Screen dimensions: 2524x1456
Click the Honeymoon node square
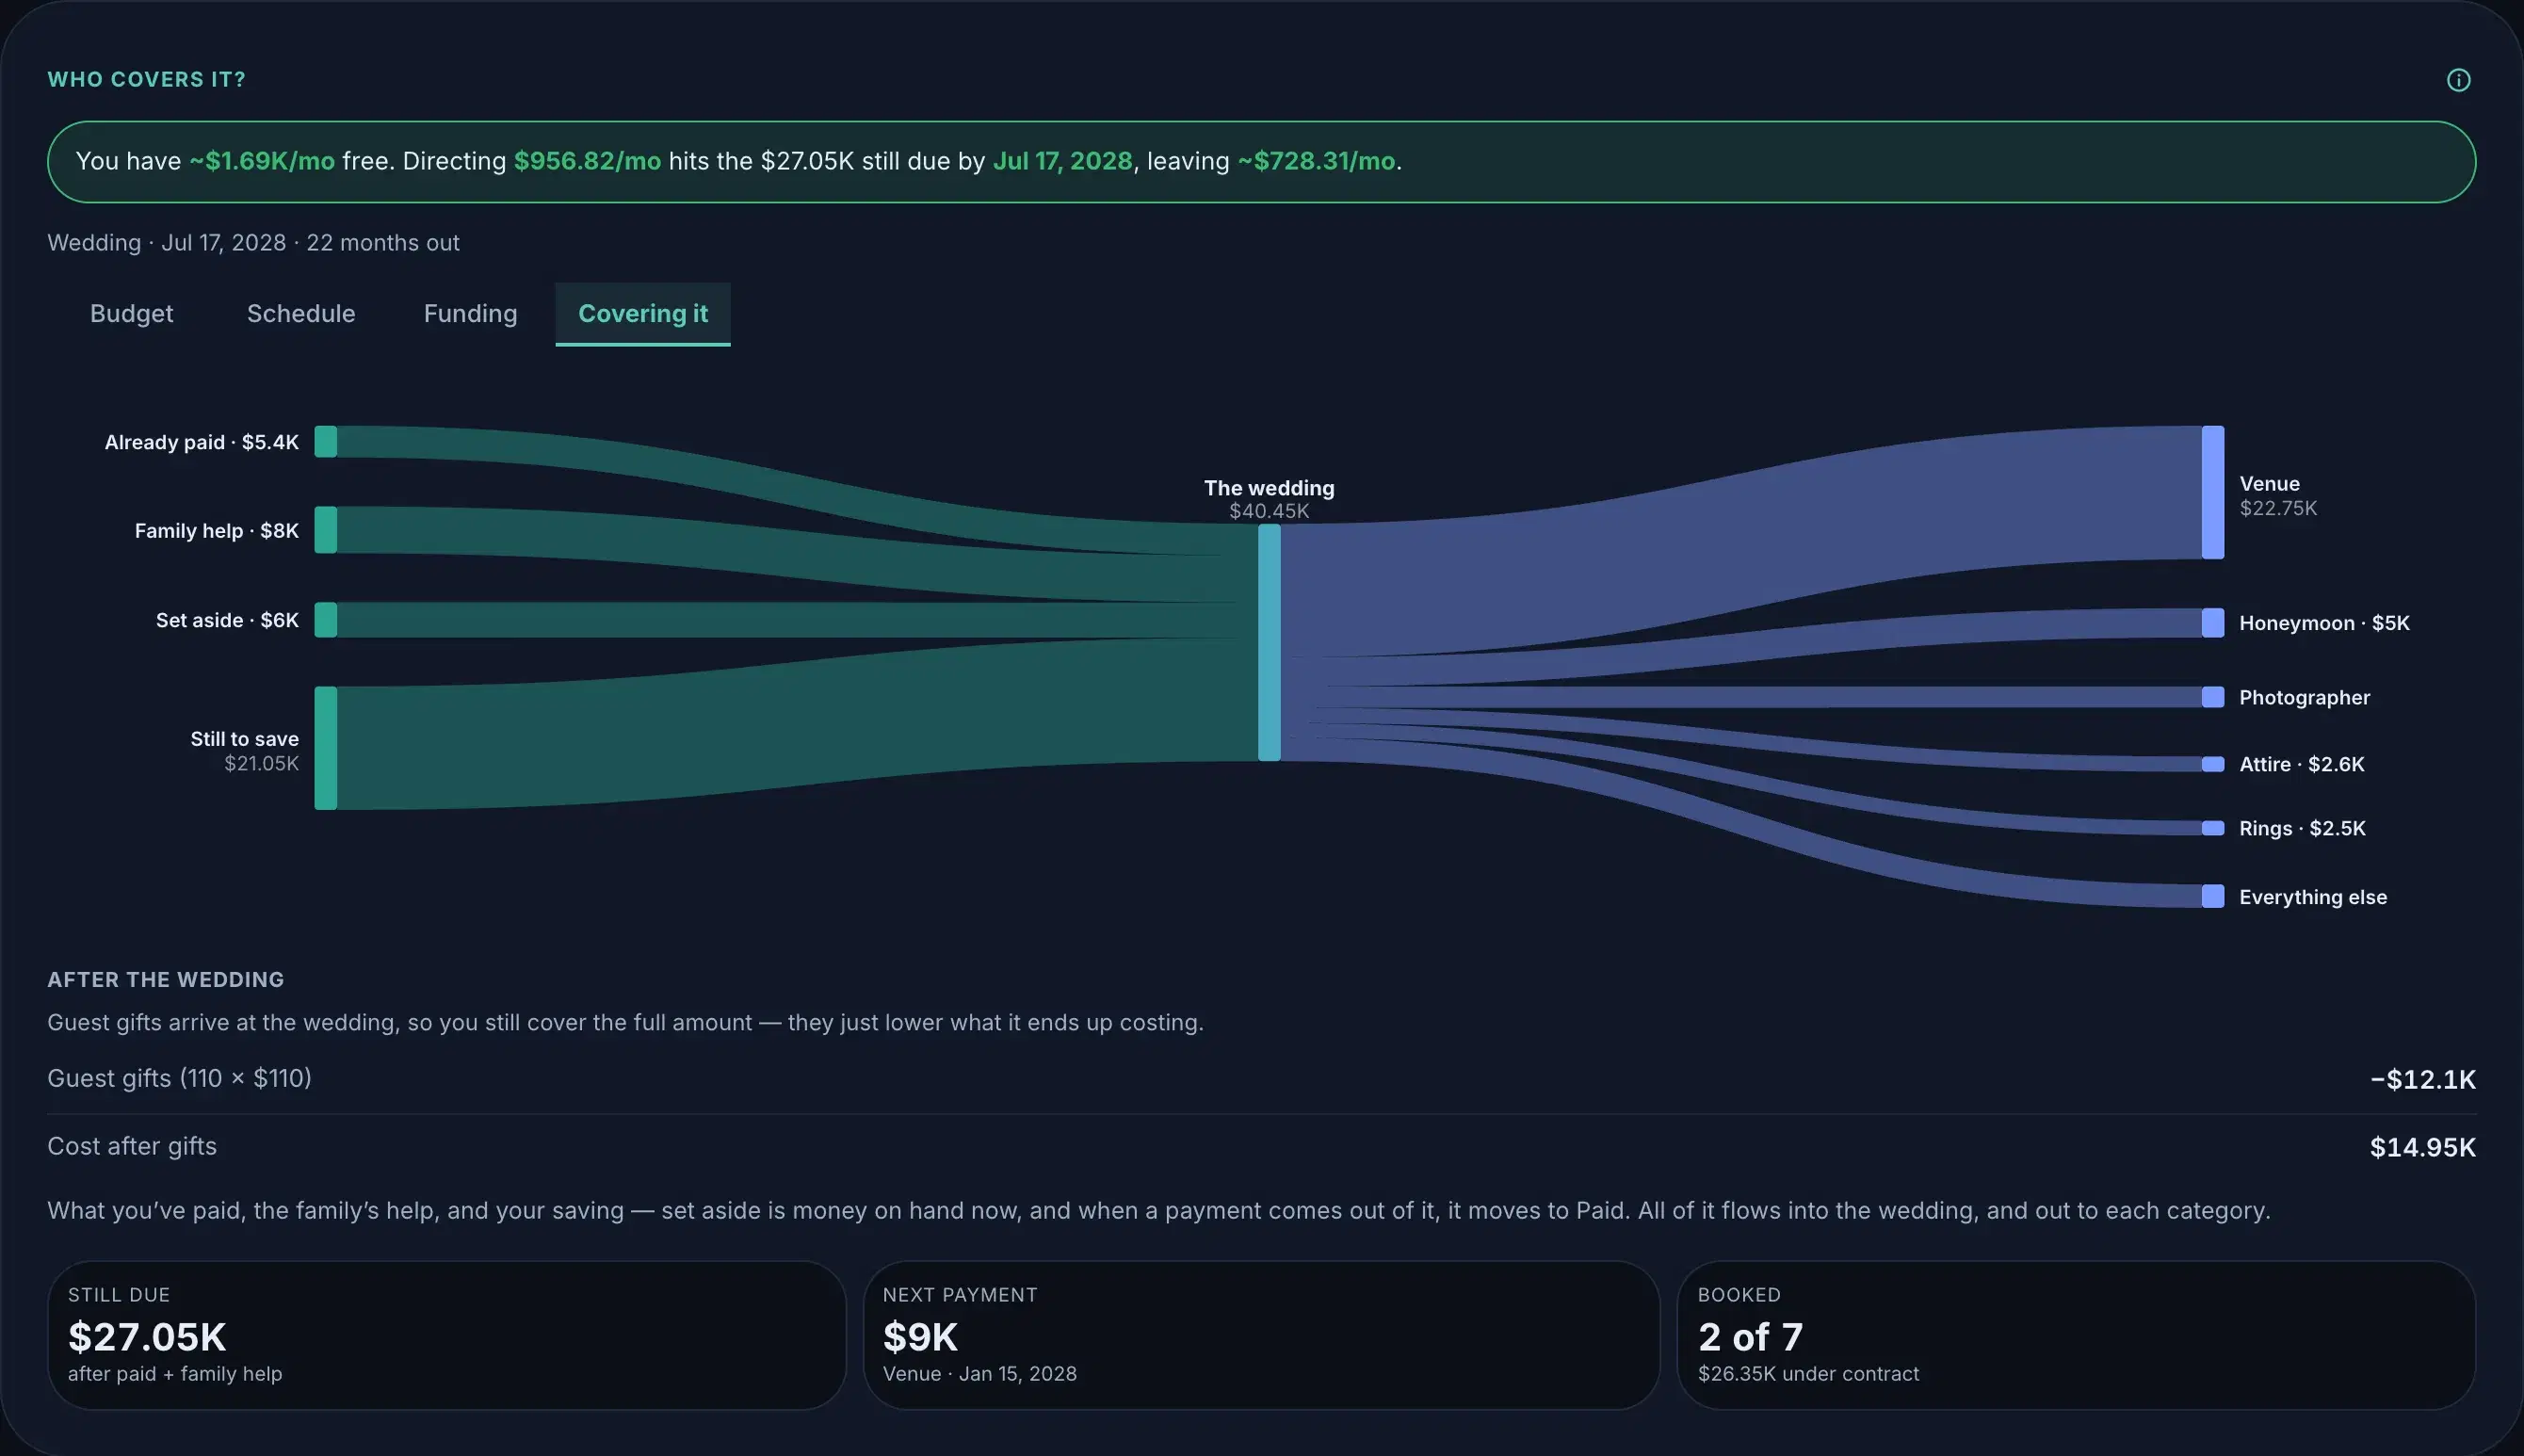[2212, 622]
